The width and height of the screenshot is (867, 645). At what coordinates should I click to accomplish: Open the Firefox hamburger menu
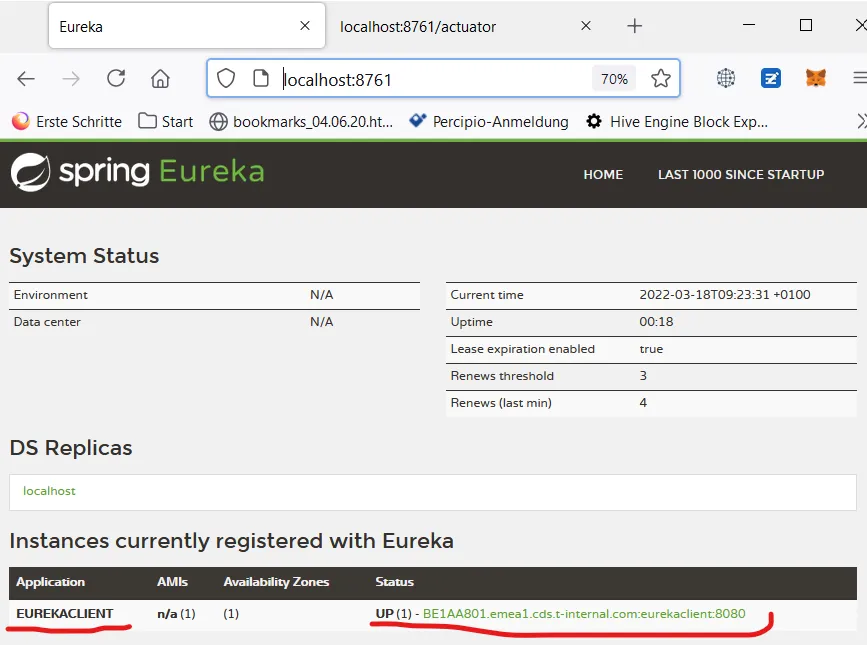tap(860, 78)
